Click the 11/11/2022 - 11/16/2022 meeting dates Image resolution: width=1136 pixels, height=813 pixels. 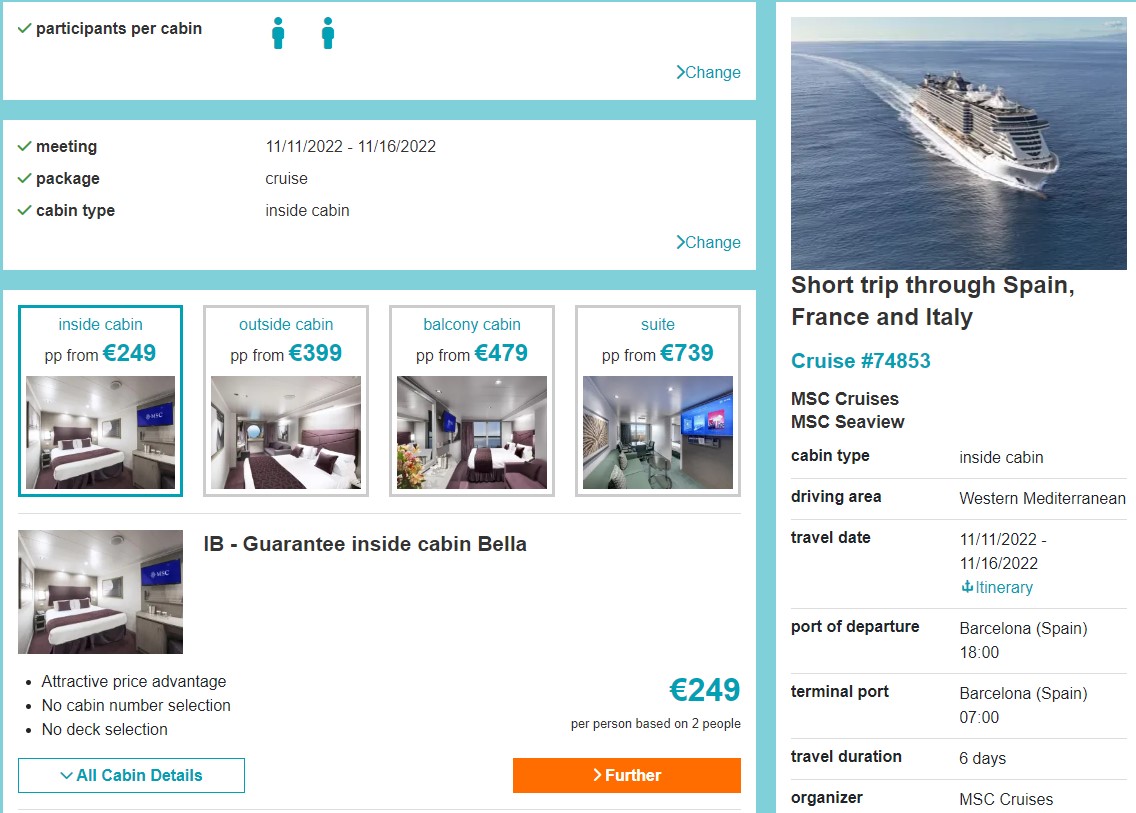(x=351, y=146)
